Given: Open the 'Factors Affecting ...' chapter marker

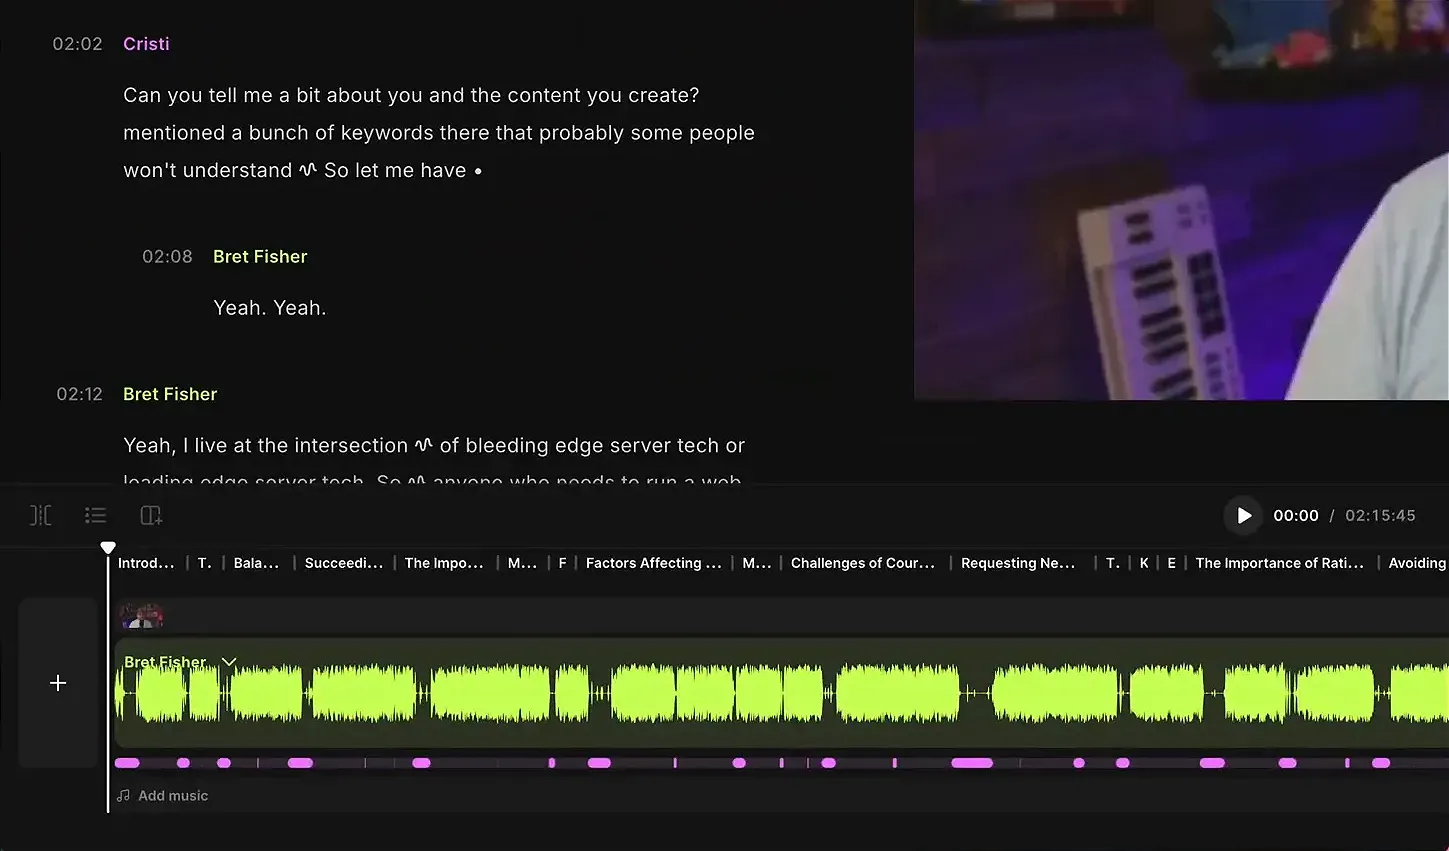Looking at the screenshot, I should click(653, 562).
